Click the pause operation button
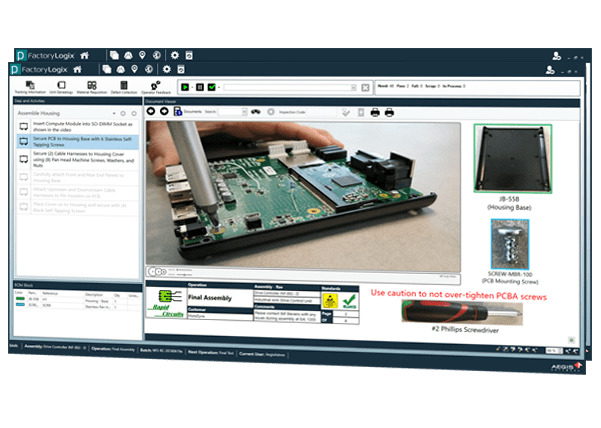 click(x=200, y=88)
